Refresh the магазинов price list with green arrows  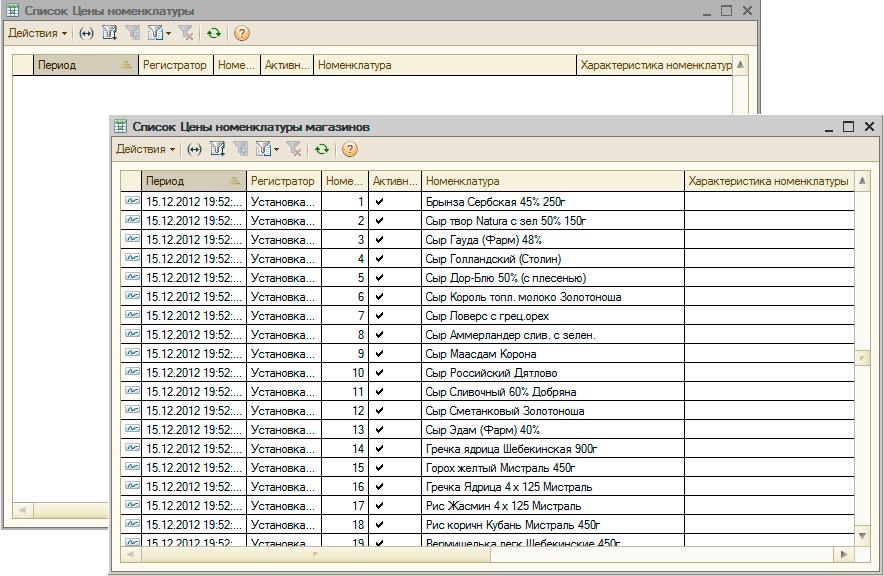point(321,149)
